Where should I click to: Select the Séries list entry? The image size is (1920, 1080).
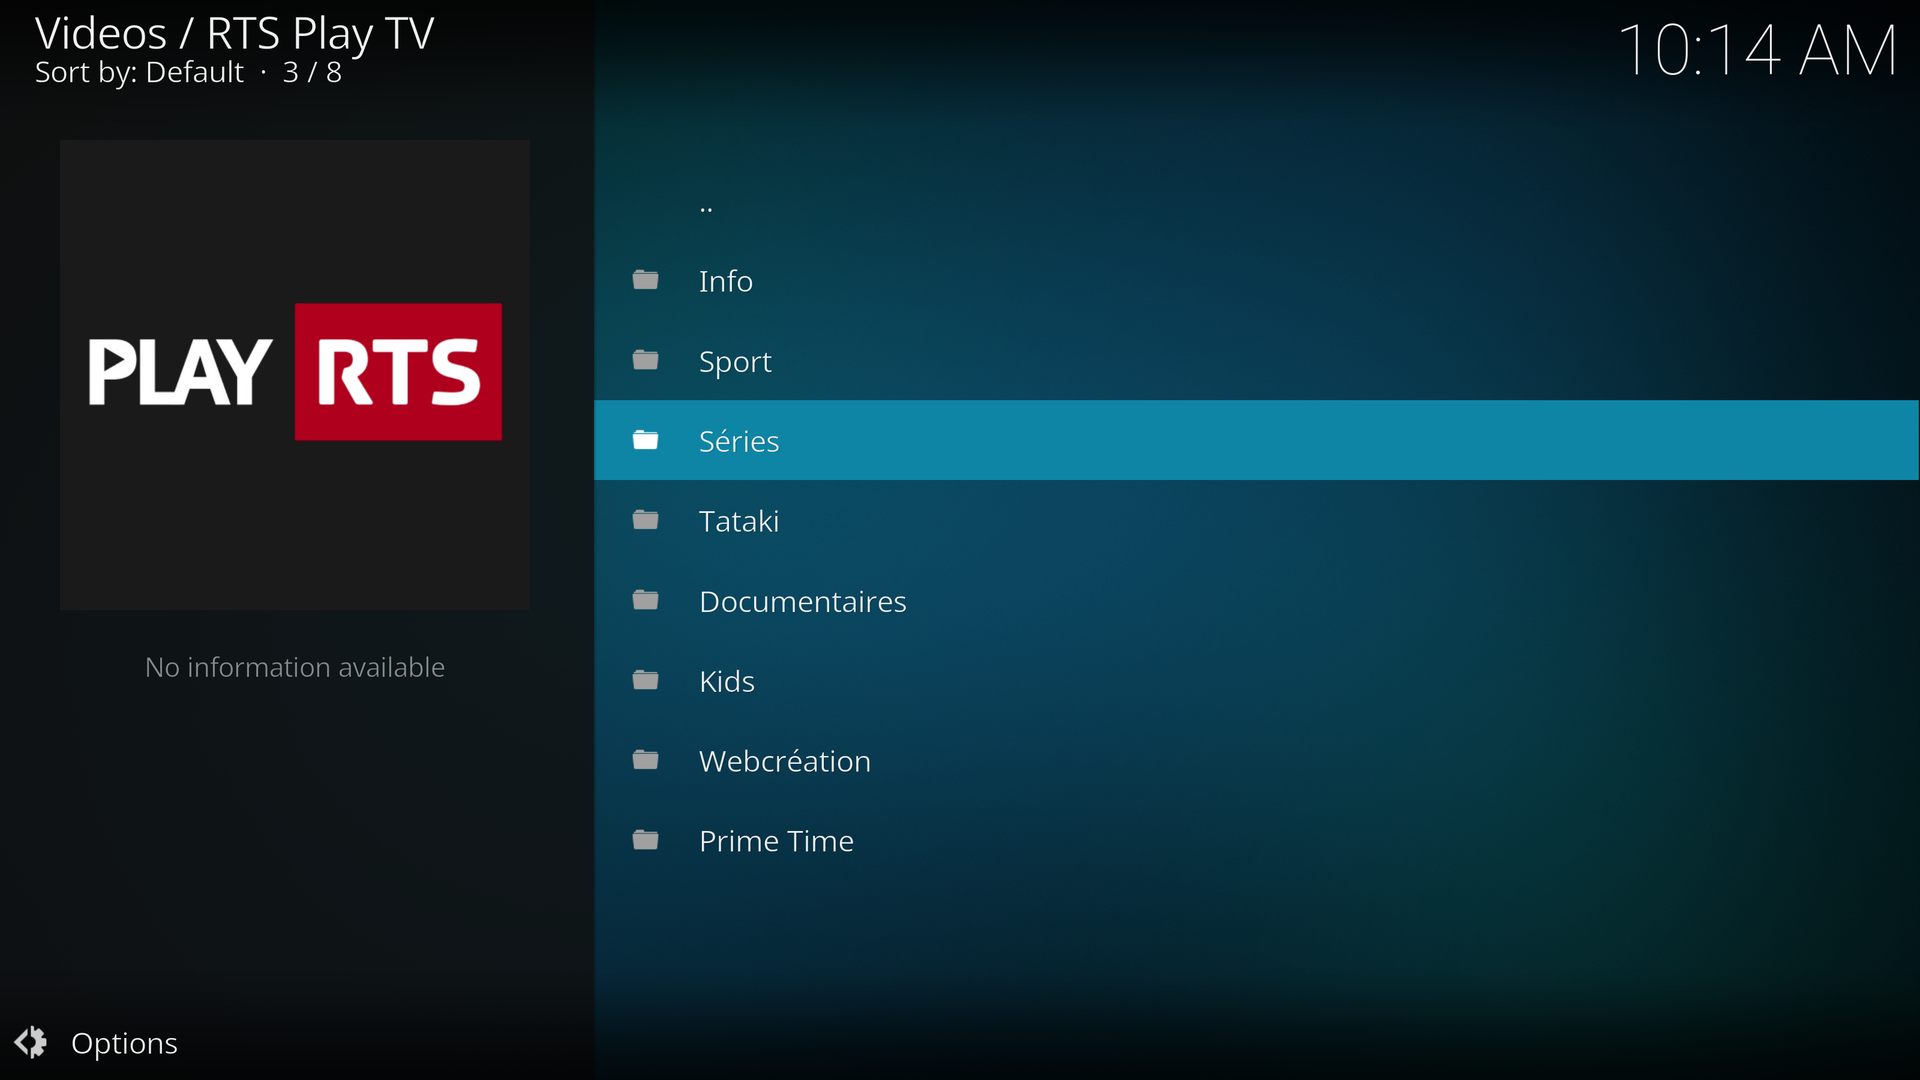(739, 441)
